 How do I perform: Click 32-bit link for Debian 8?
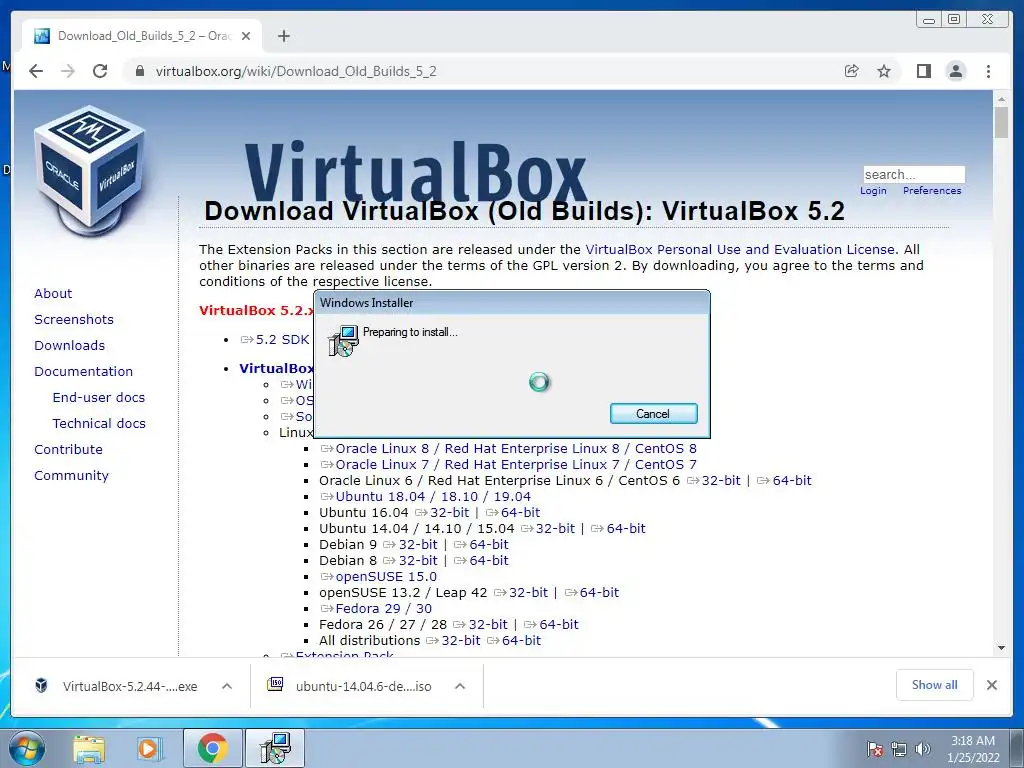410,560
